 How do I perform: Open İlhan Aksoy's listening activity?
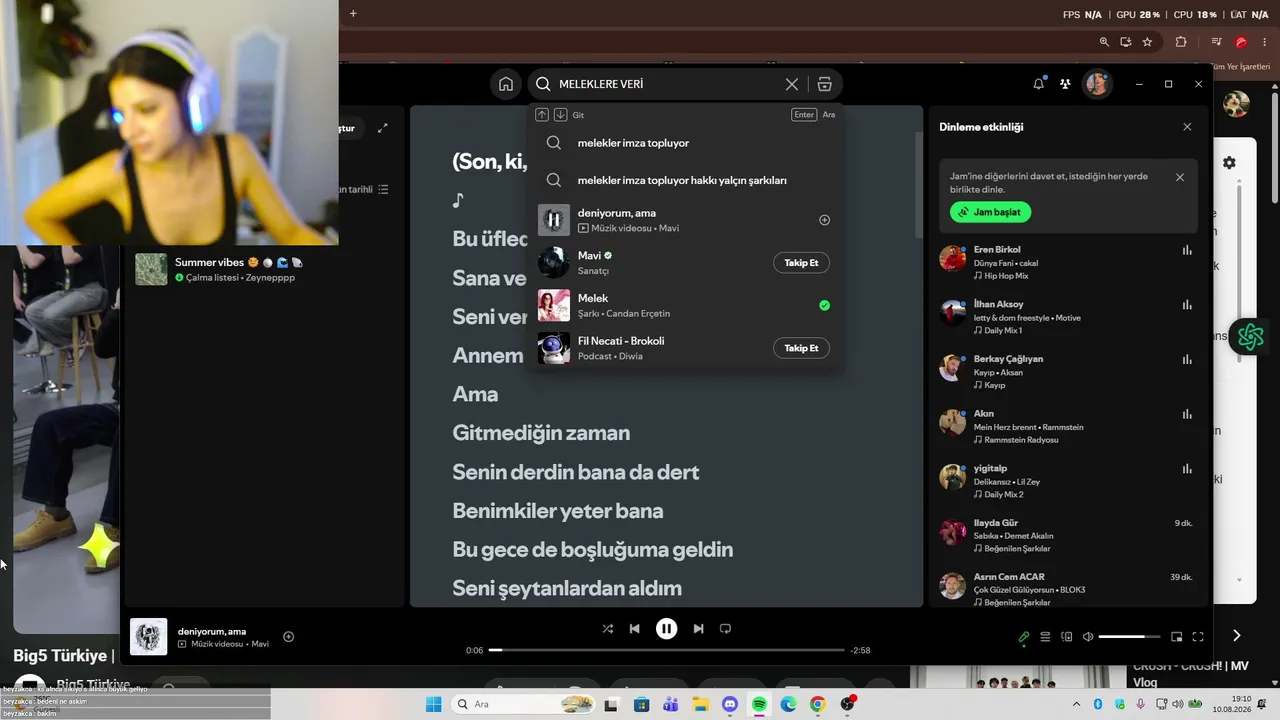1068,317
